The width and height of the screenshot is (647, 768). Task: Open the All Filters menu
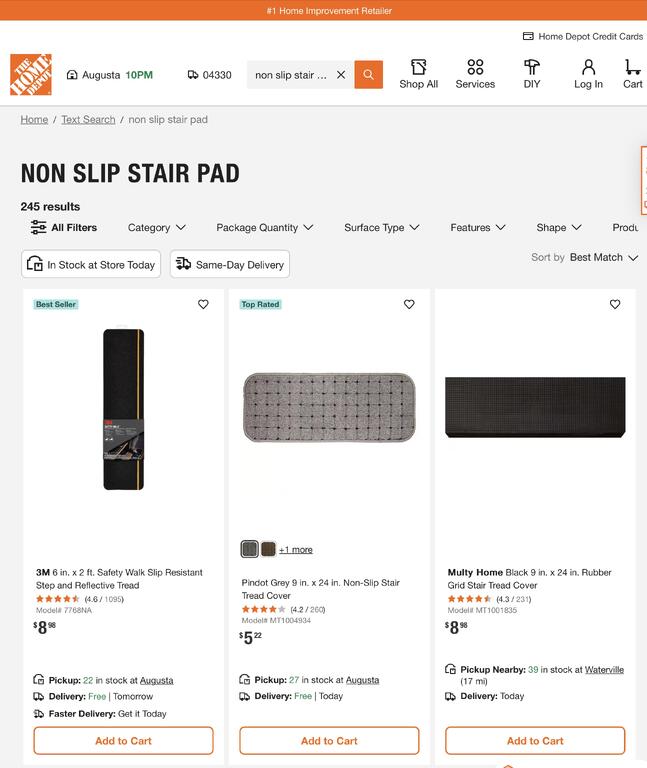pyautogui.click(x=64, y=228)
